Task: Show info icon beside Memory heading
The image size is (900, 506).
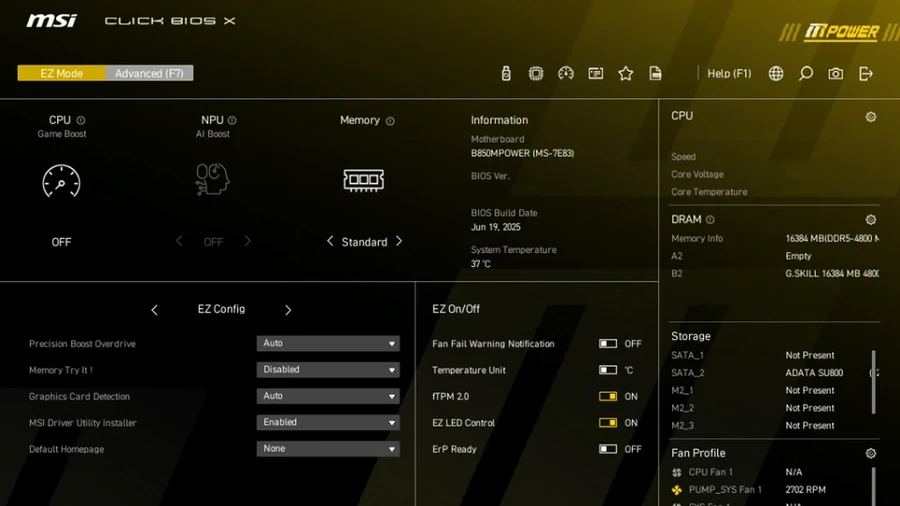Action: coord(390,121)
